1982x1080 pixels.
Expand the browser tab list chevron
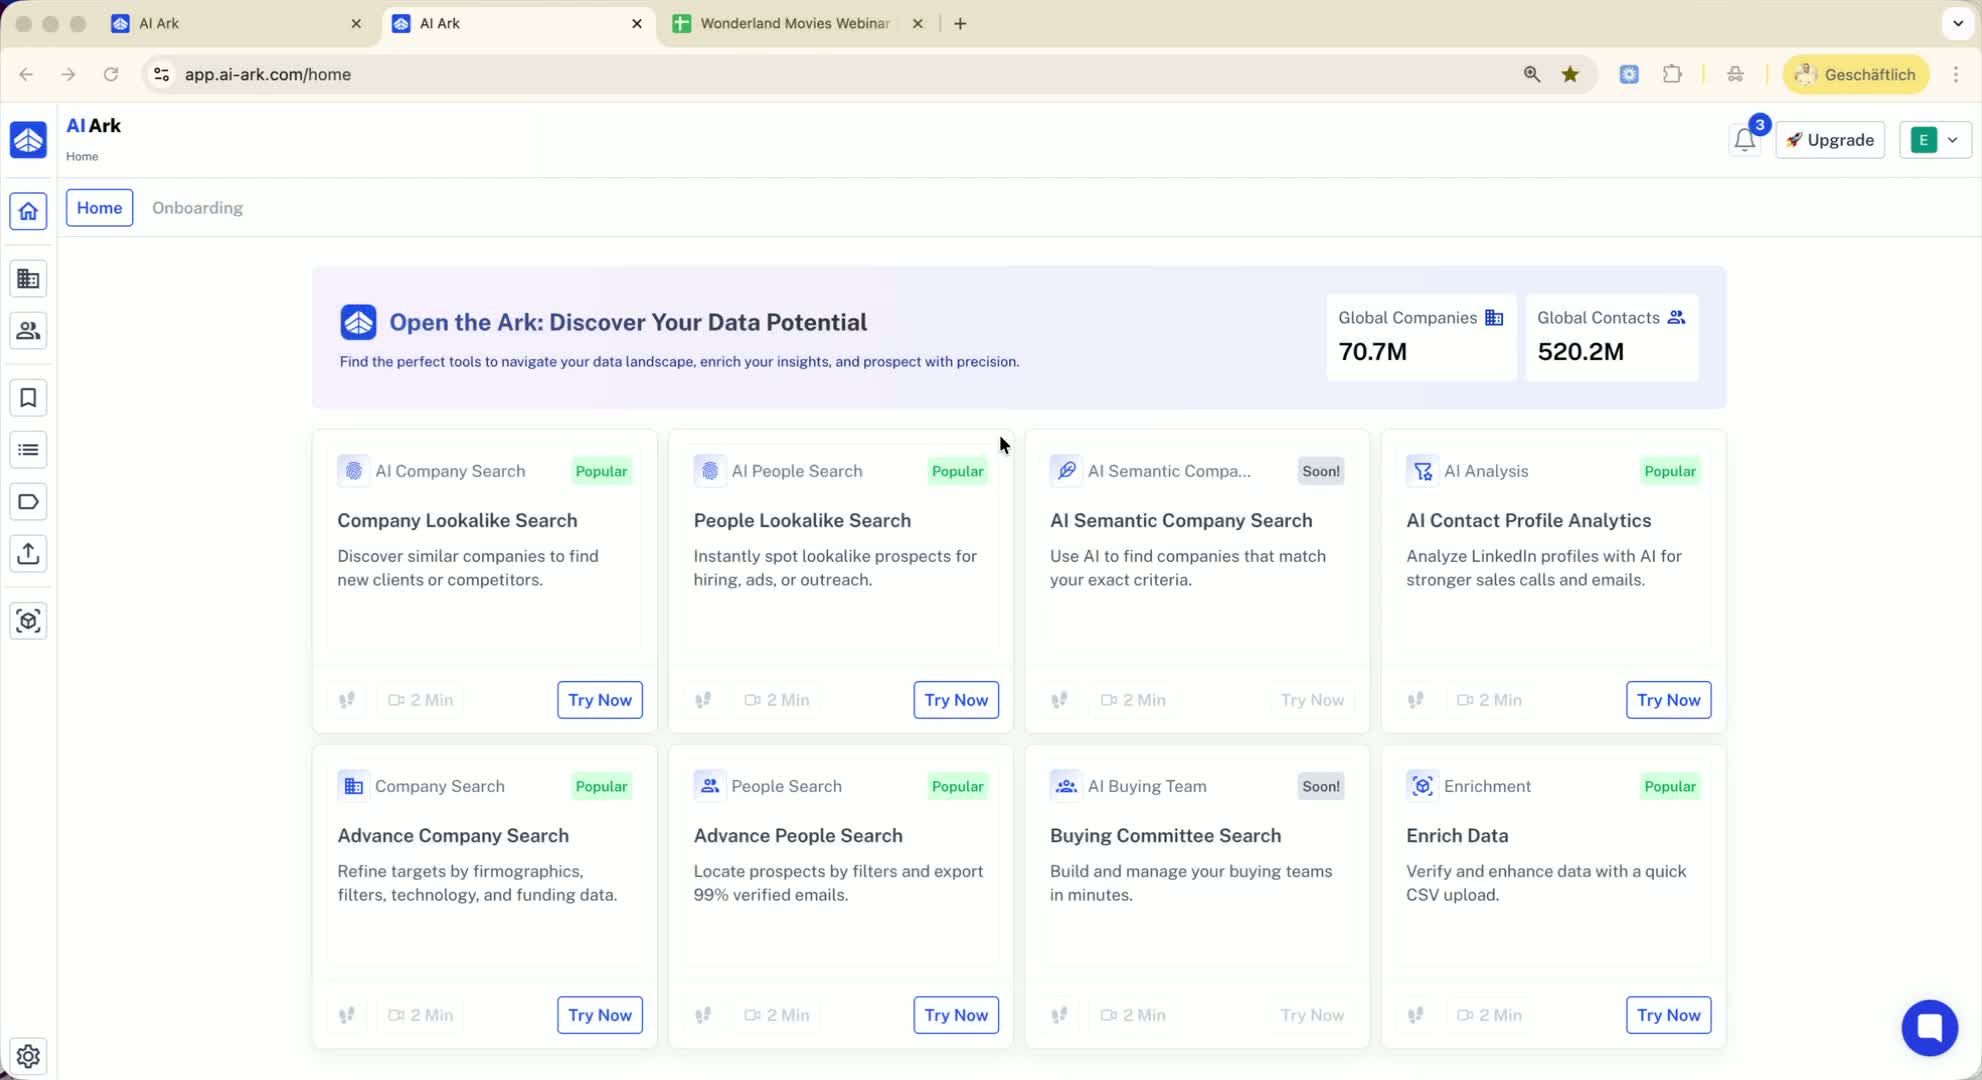pos(1957,23)
